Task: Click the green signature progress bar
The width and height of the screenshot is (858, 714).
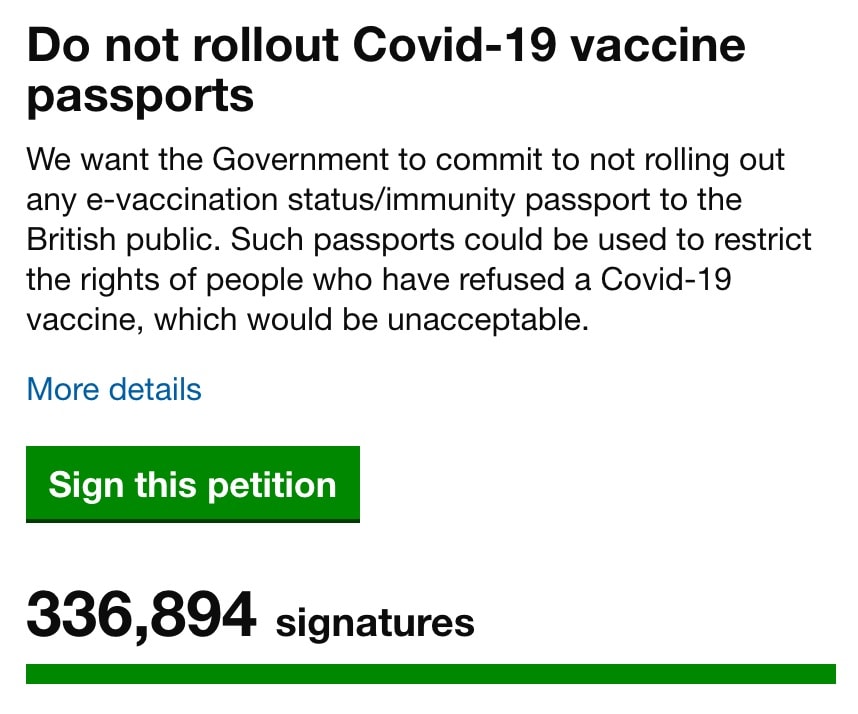Action: (431, 674)
